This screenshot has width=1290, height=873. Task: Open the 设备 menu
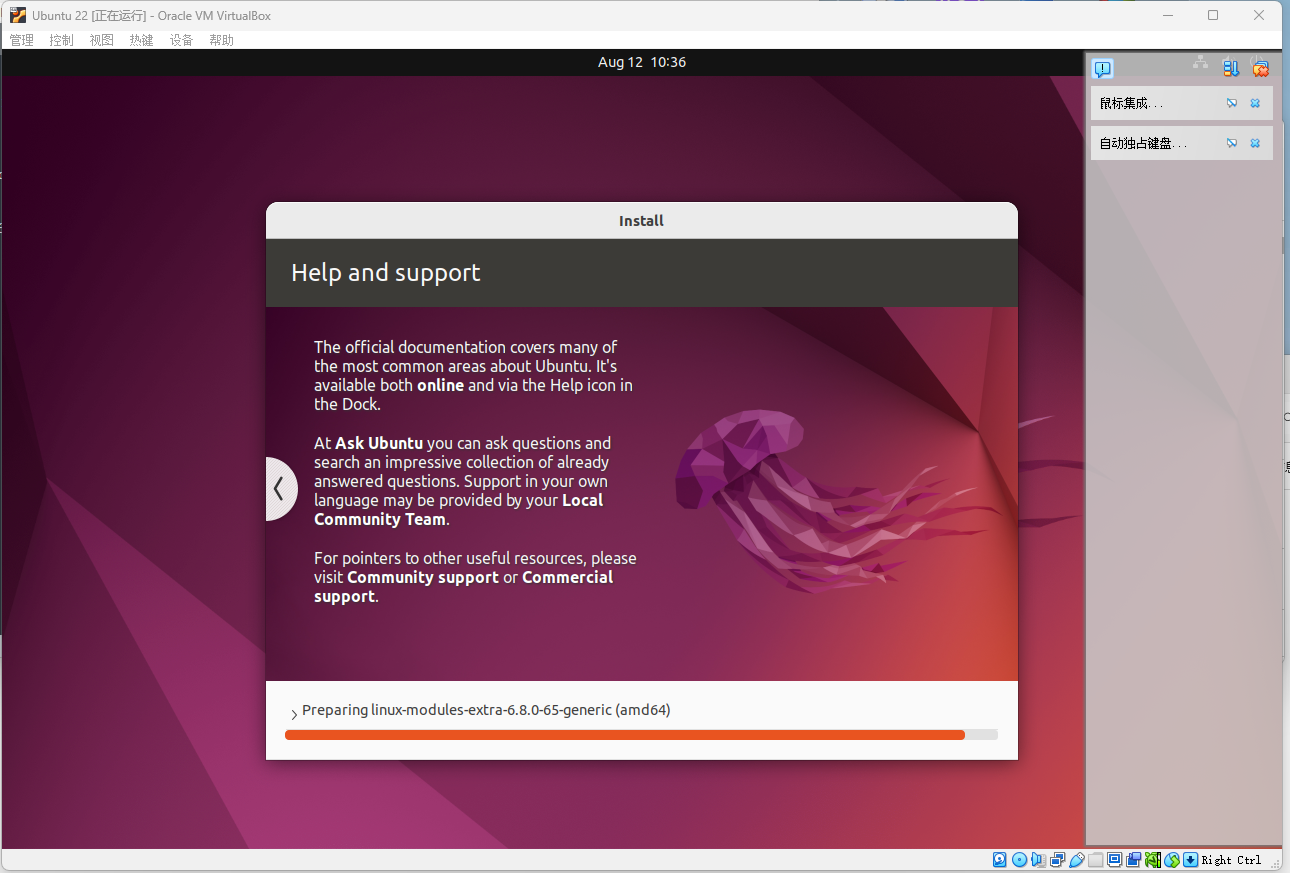click(181, 40)
